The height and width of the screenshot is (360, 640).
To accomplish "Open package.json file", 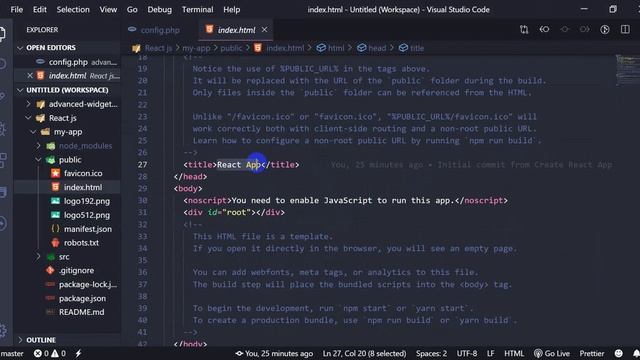I will [x=82, y=298].
